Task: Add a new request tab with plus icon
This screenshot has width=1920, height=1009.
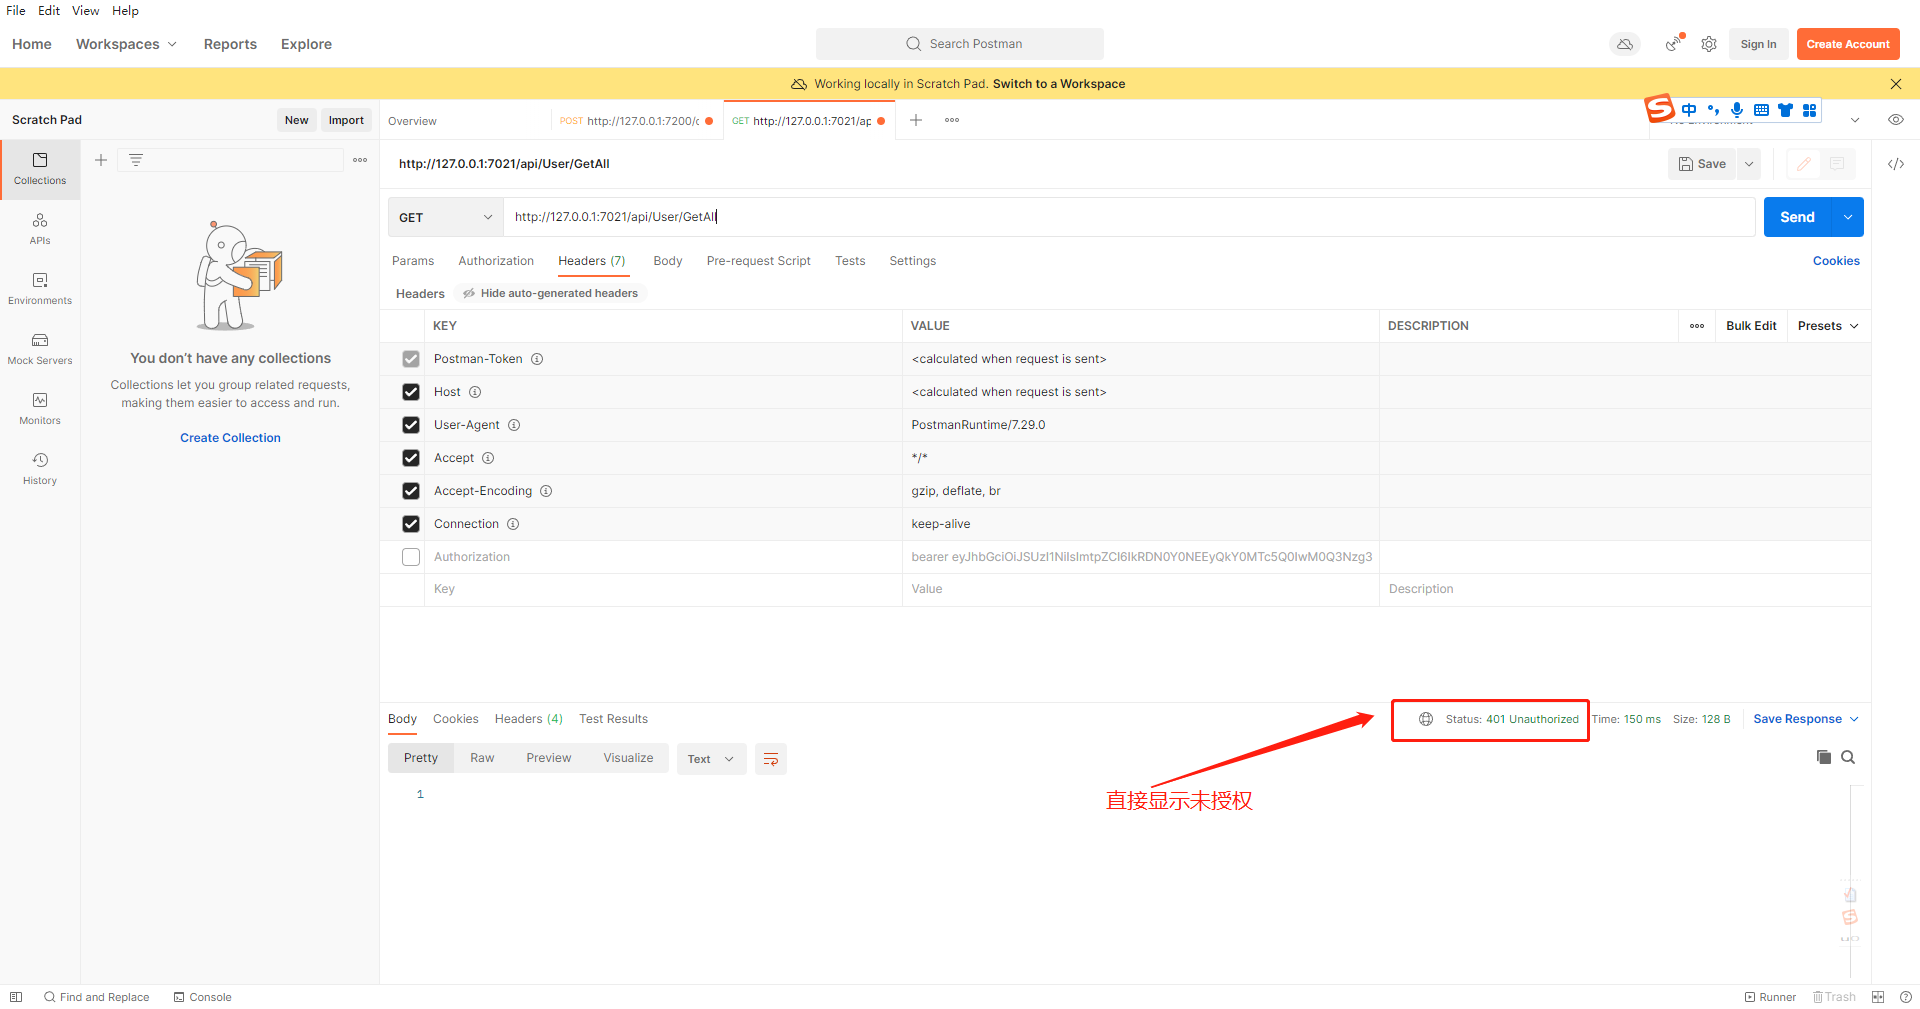Action: [x=916, y=120]
